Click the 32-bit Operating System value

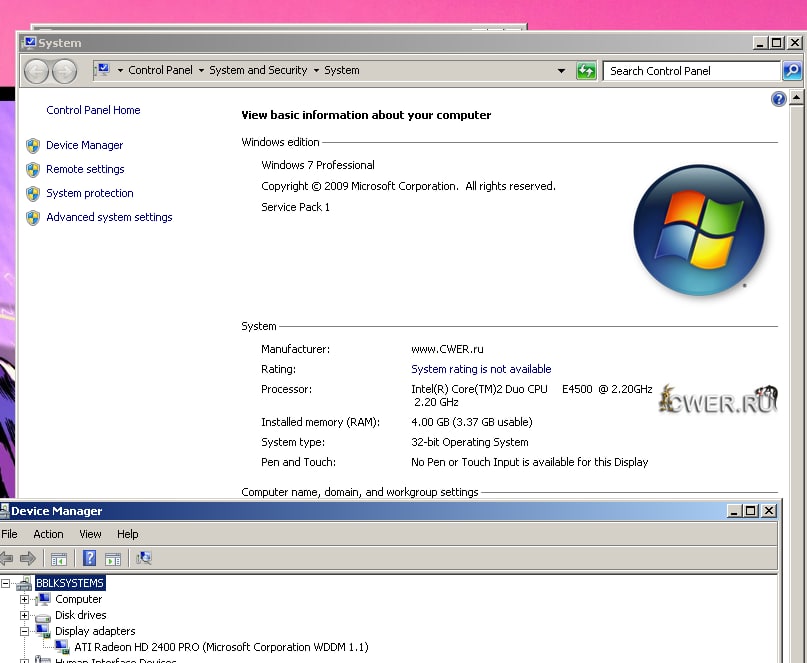(x=470, y=442)
